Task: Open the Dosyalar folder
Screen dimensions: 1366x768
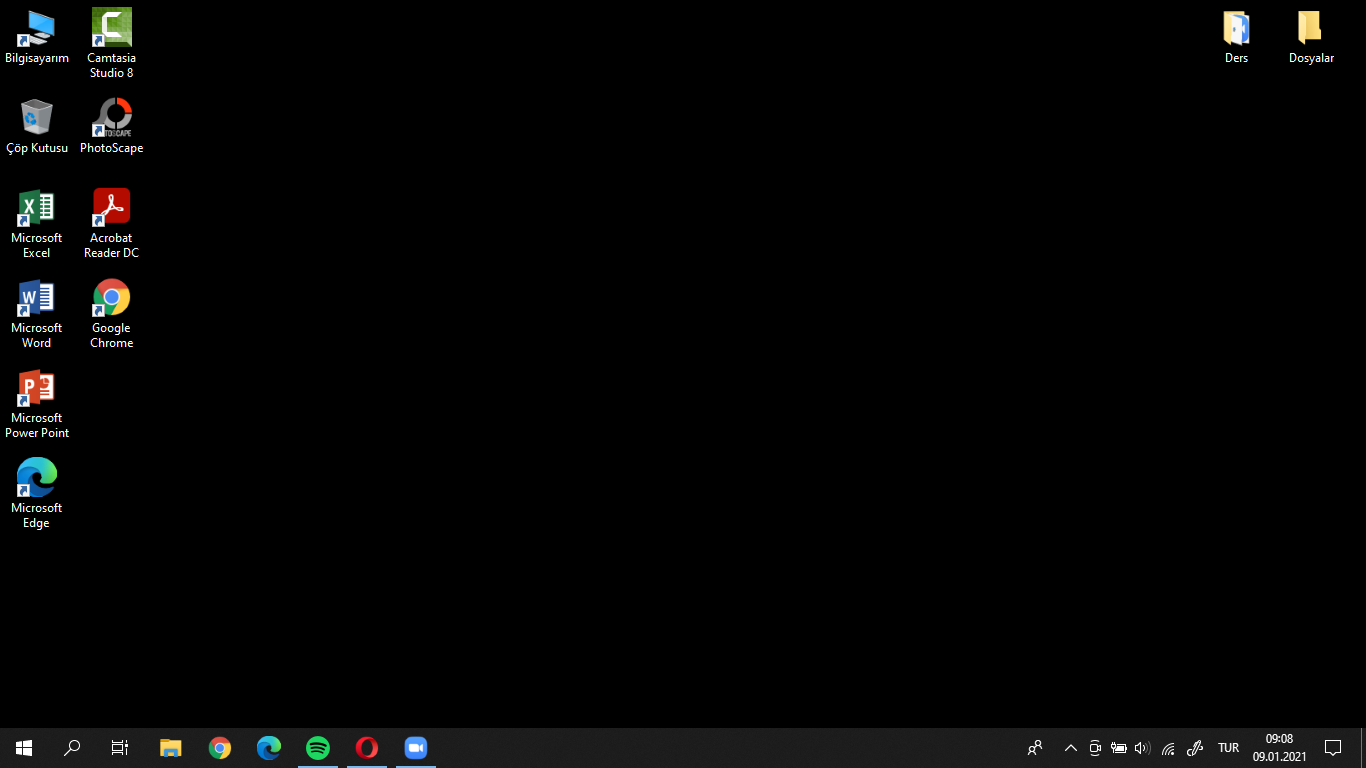Action: point(1310,30)
